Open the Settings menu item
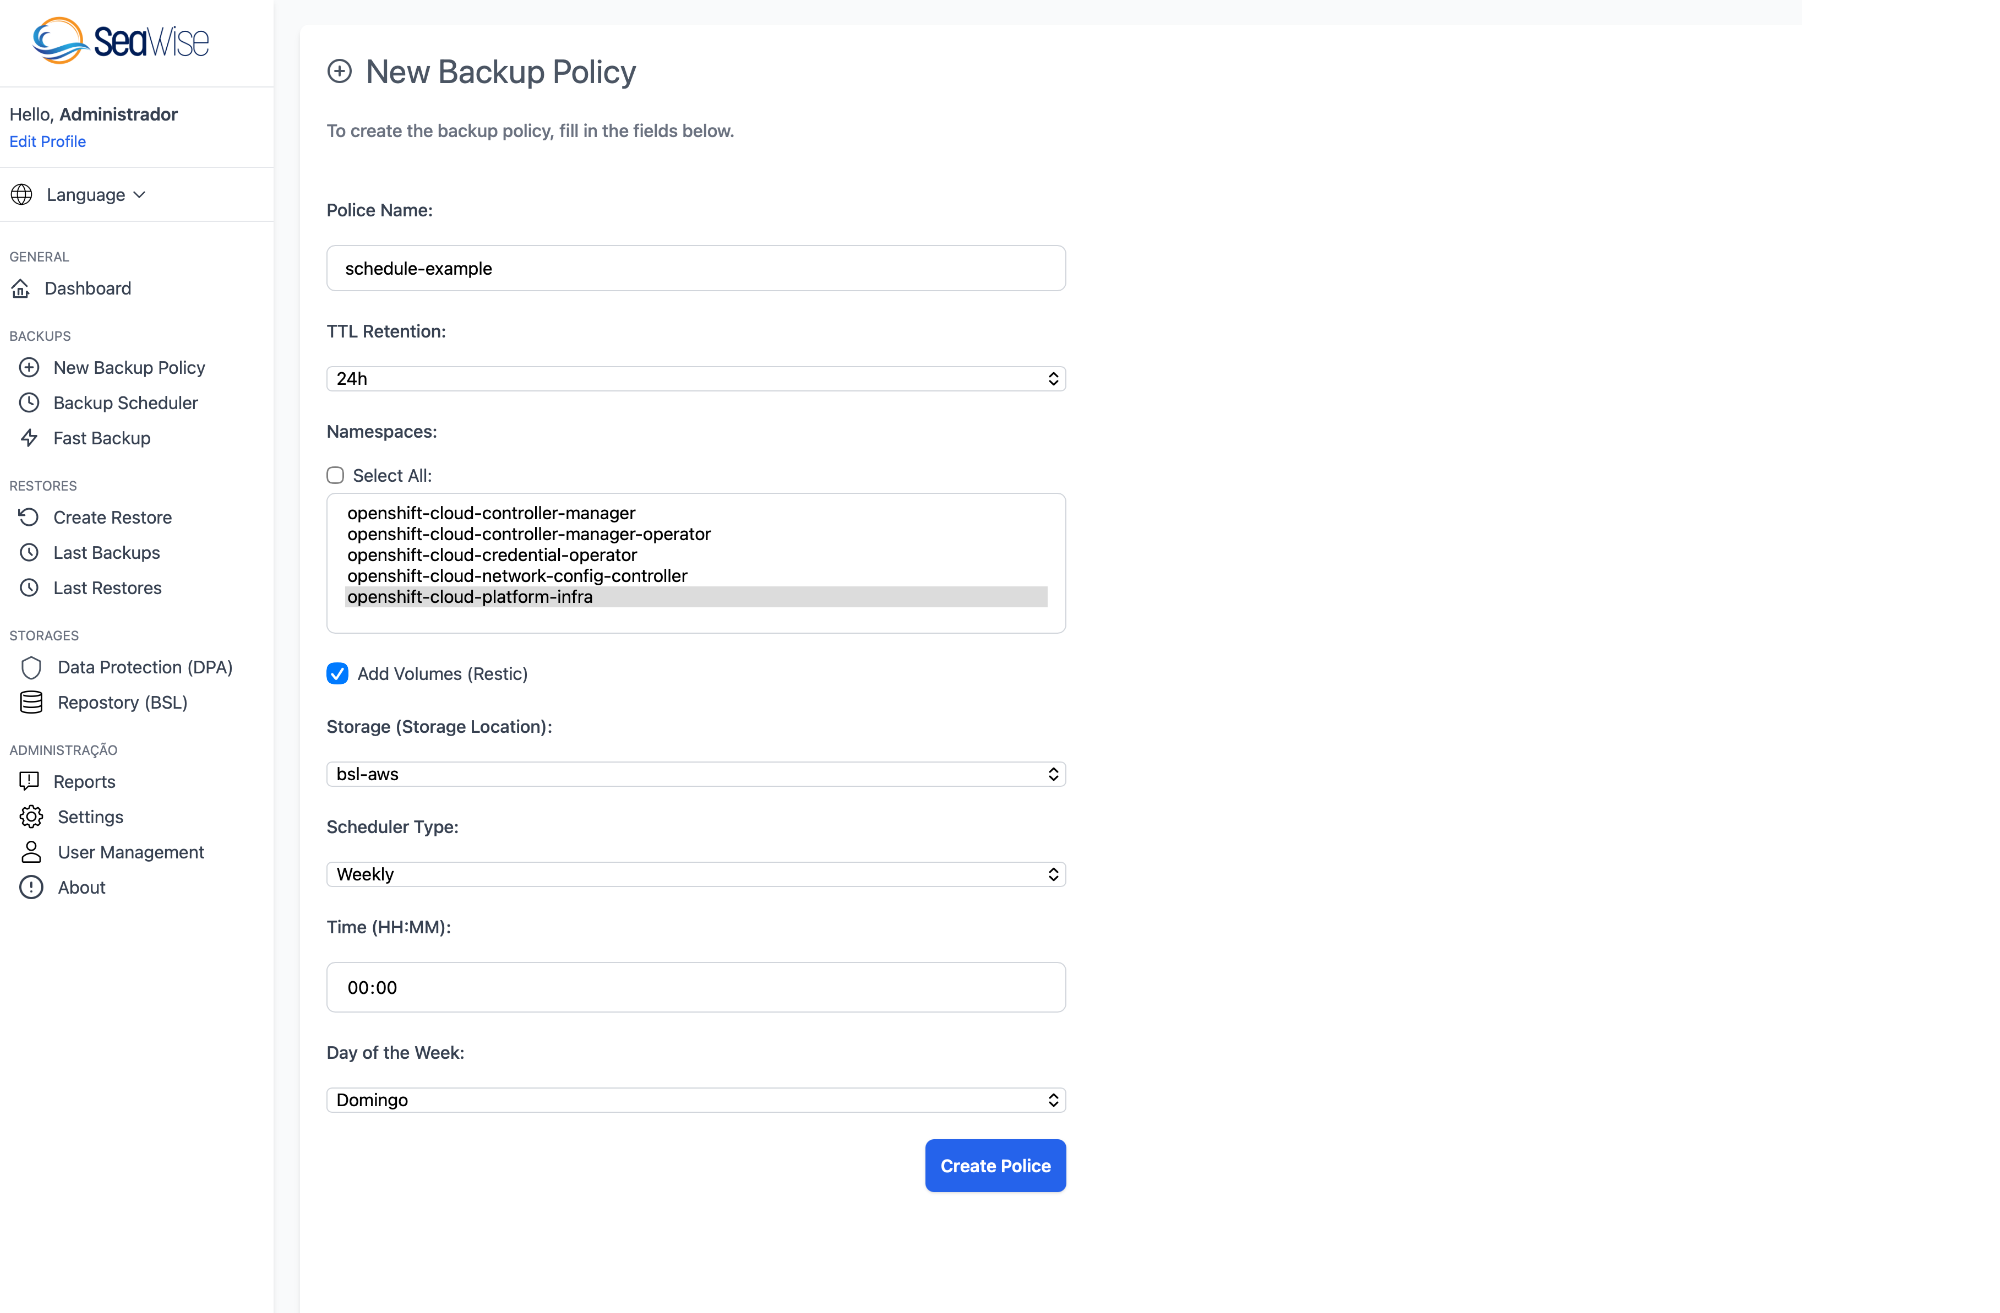The height and width of the screenshot is (1313, 2000). pyautogui.click(x=90, y=816)
